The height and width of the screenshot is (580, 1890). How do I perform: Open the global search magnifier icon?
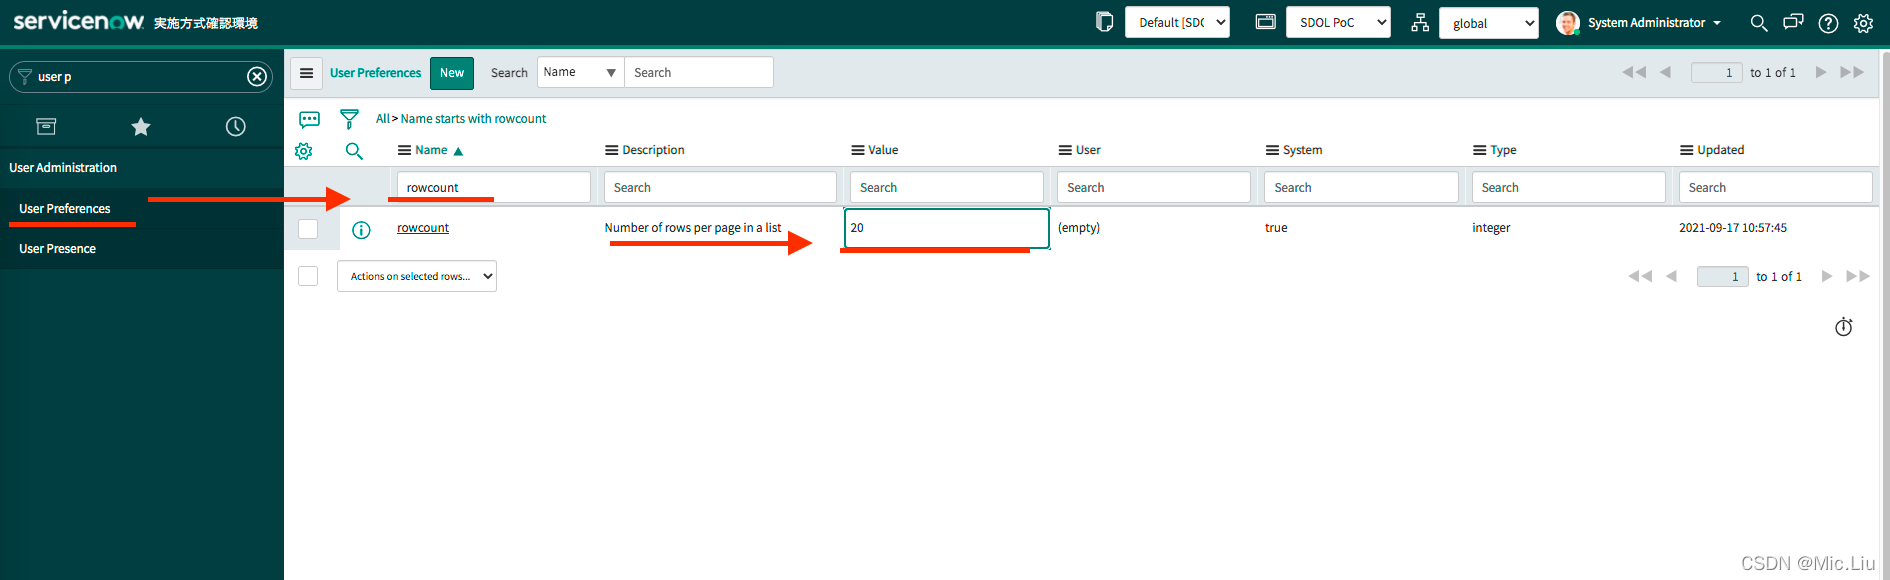pyautogui.click(x=1758, y=23)
